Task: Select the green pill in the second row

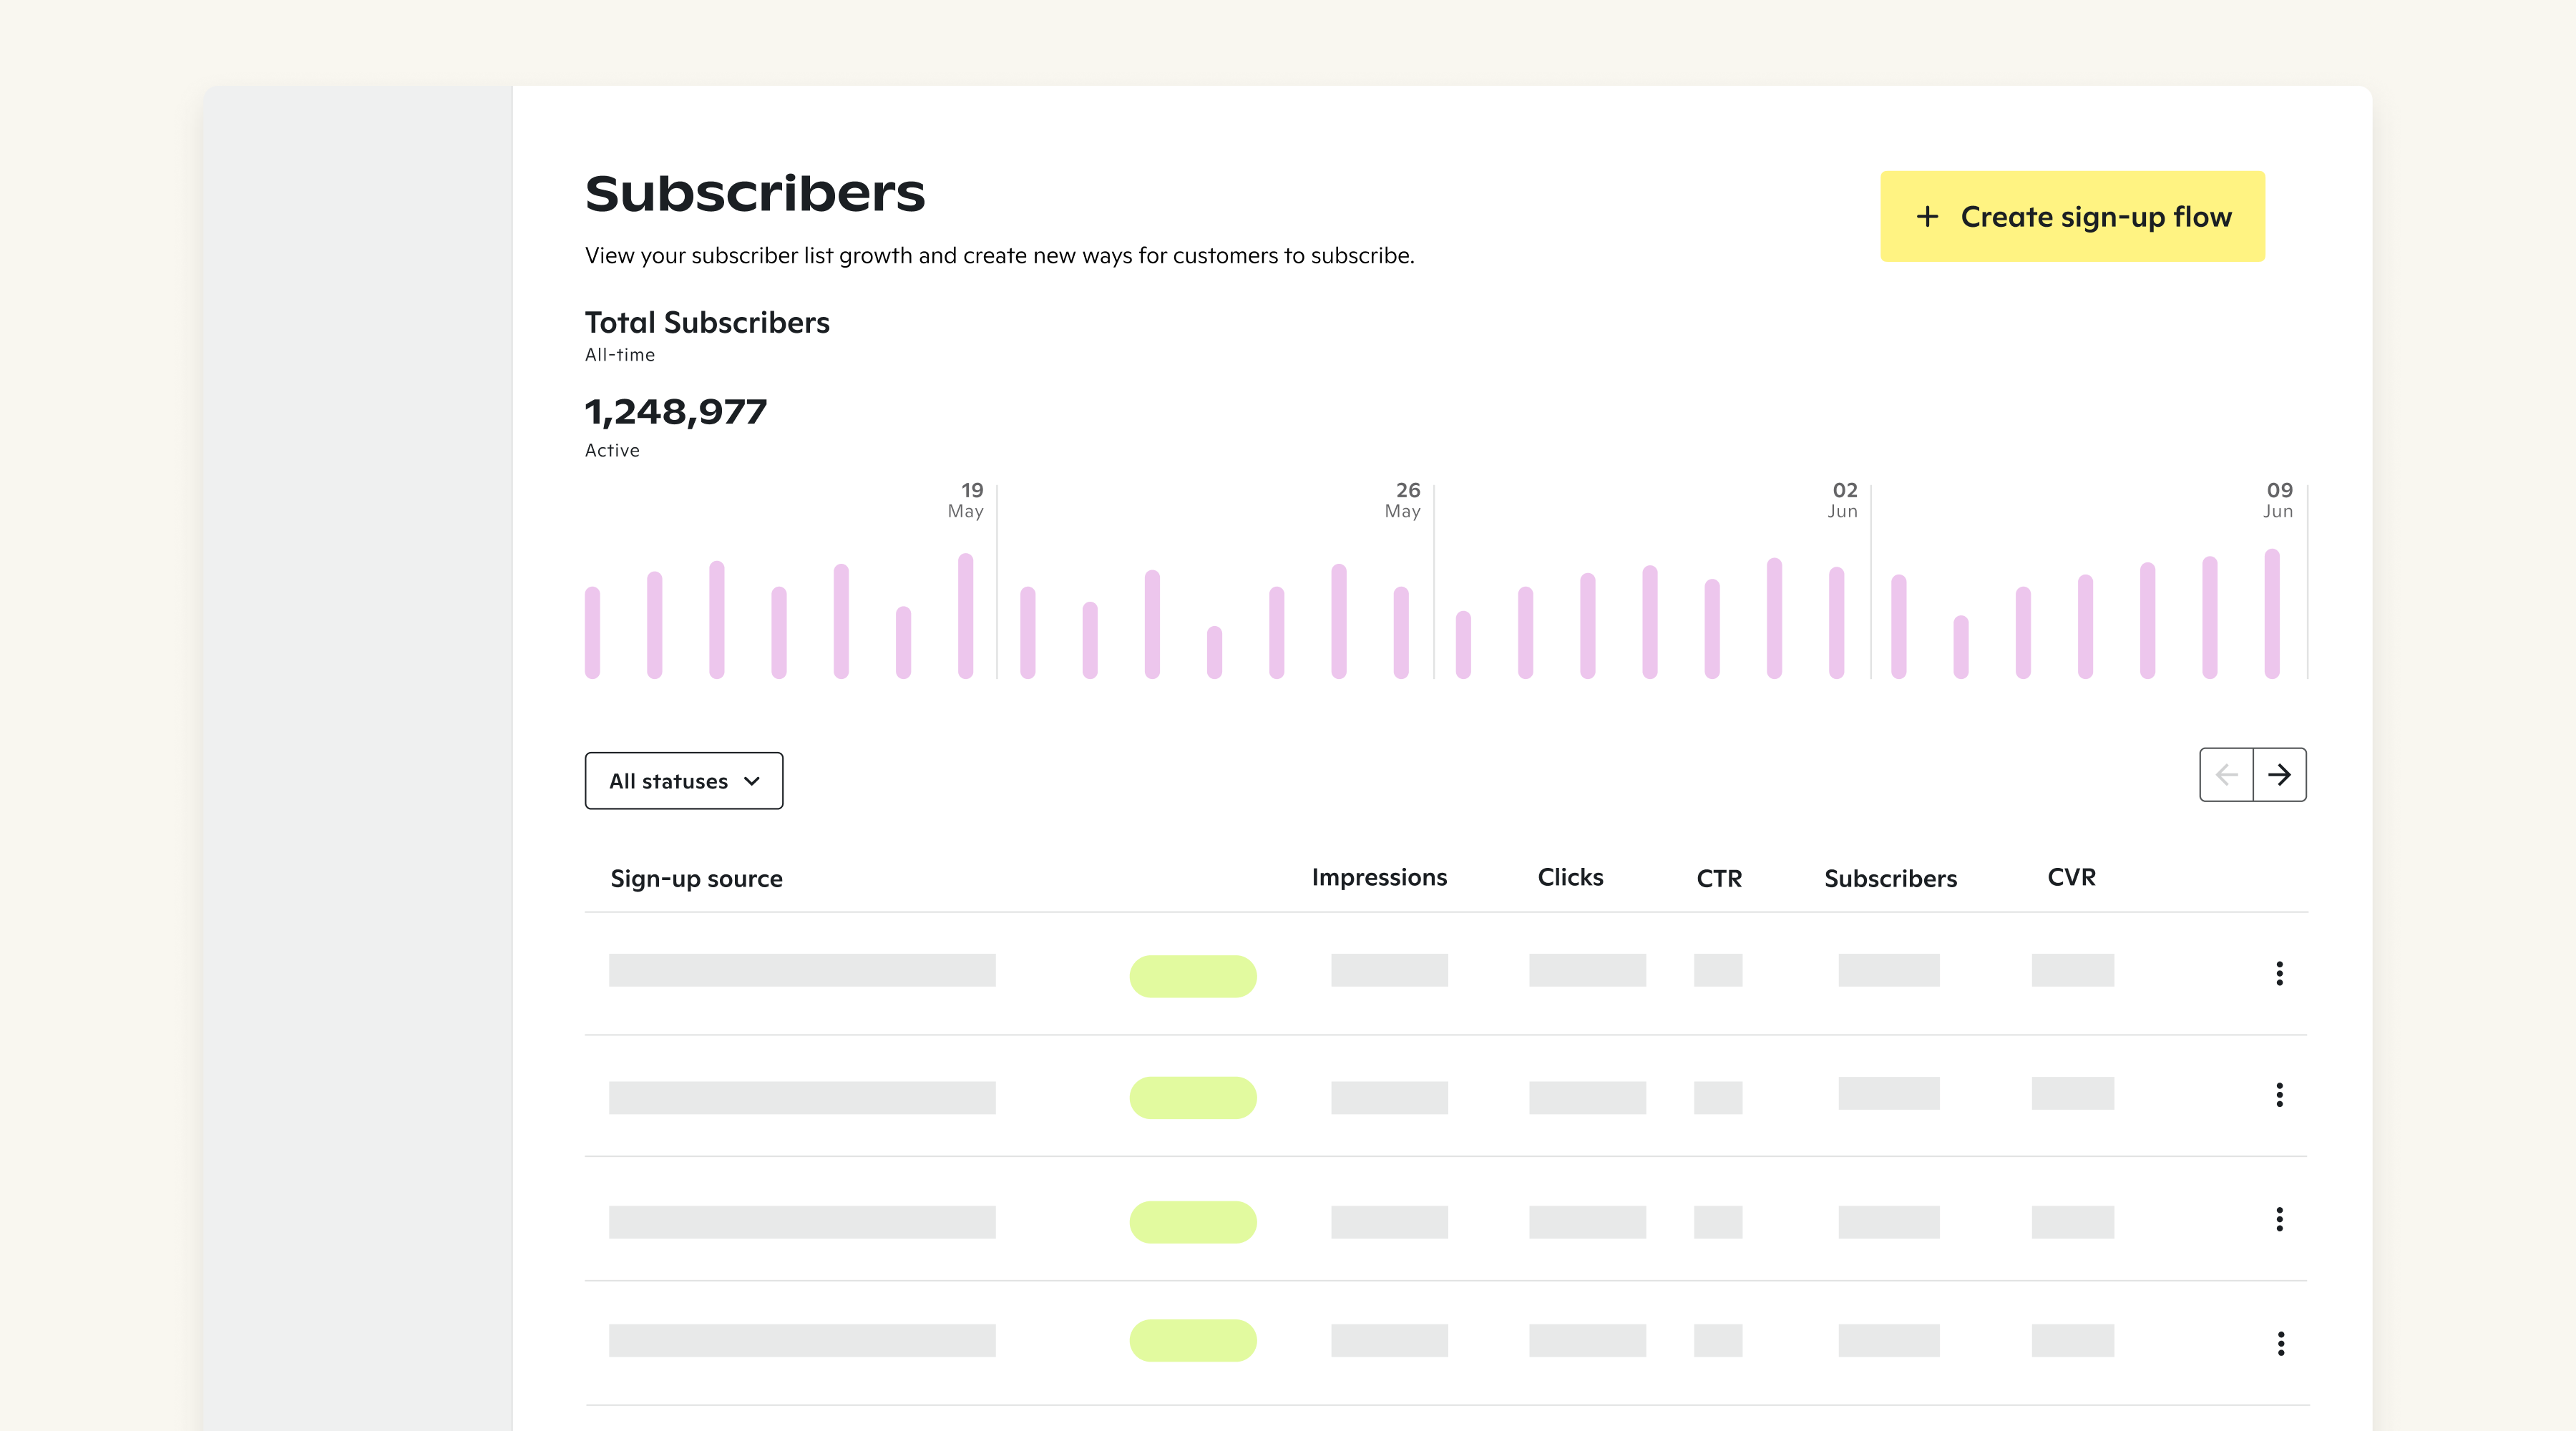Action: 1193,1097
